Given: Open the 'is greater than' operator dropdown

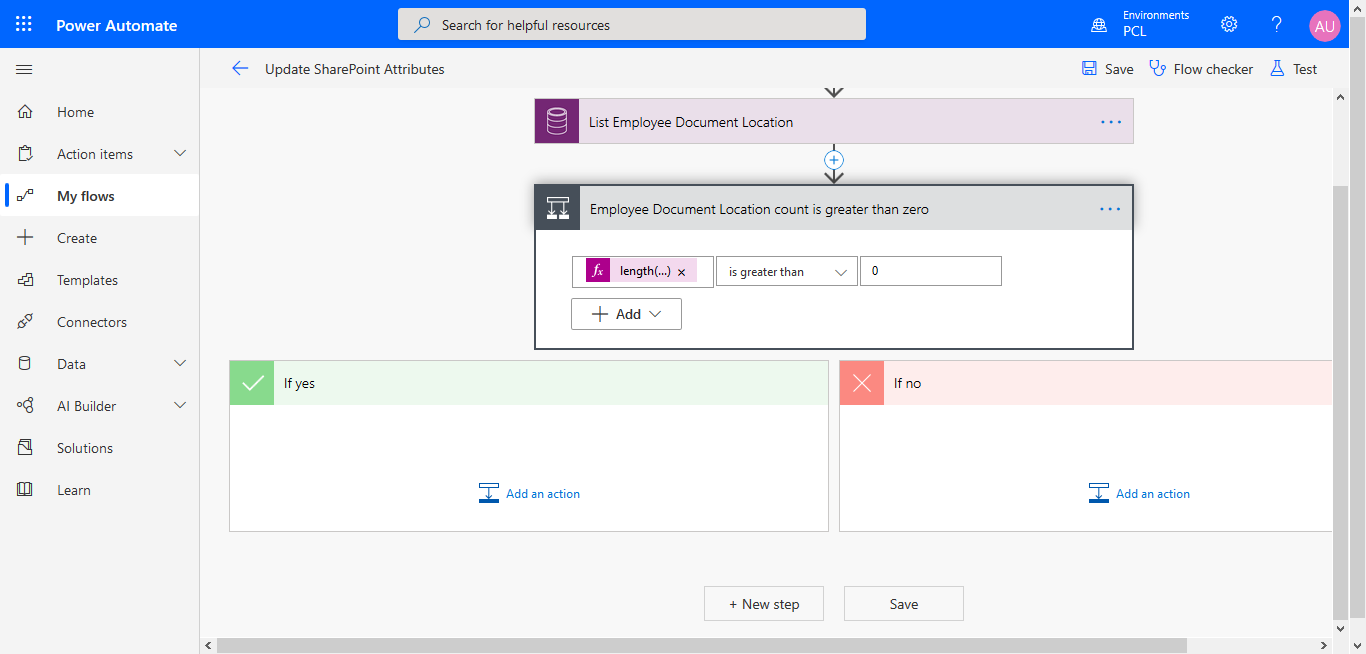Looking at the screenshot, I should [x=787, y=272].
